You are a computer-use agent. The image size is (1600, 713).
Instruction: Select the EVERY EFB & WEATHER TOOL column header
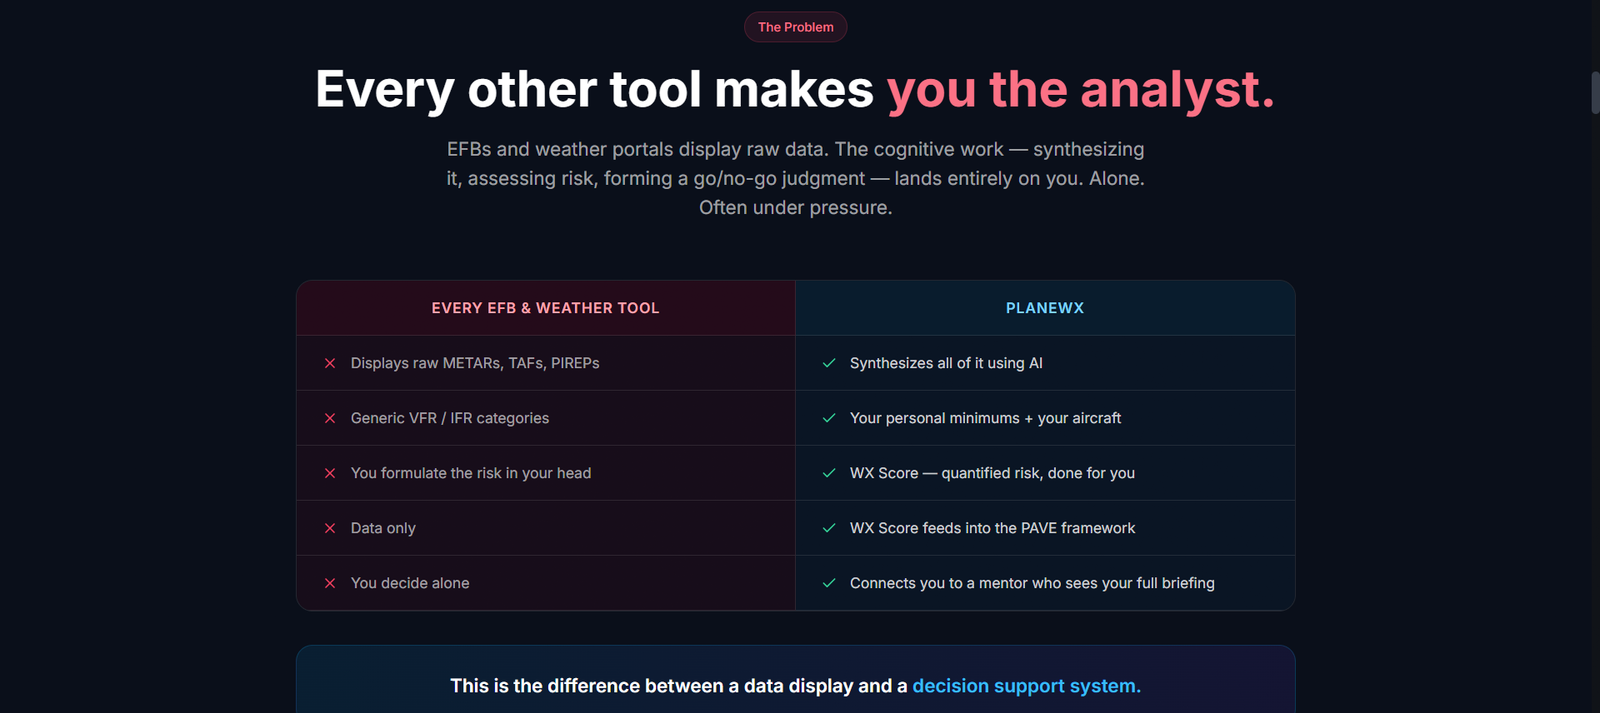pos(546,308)
